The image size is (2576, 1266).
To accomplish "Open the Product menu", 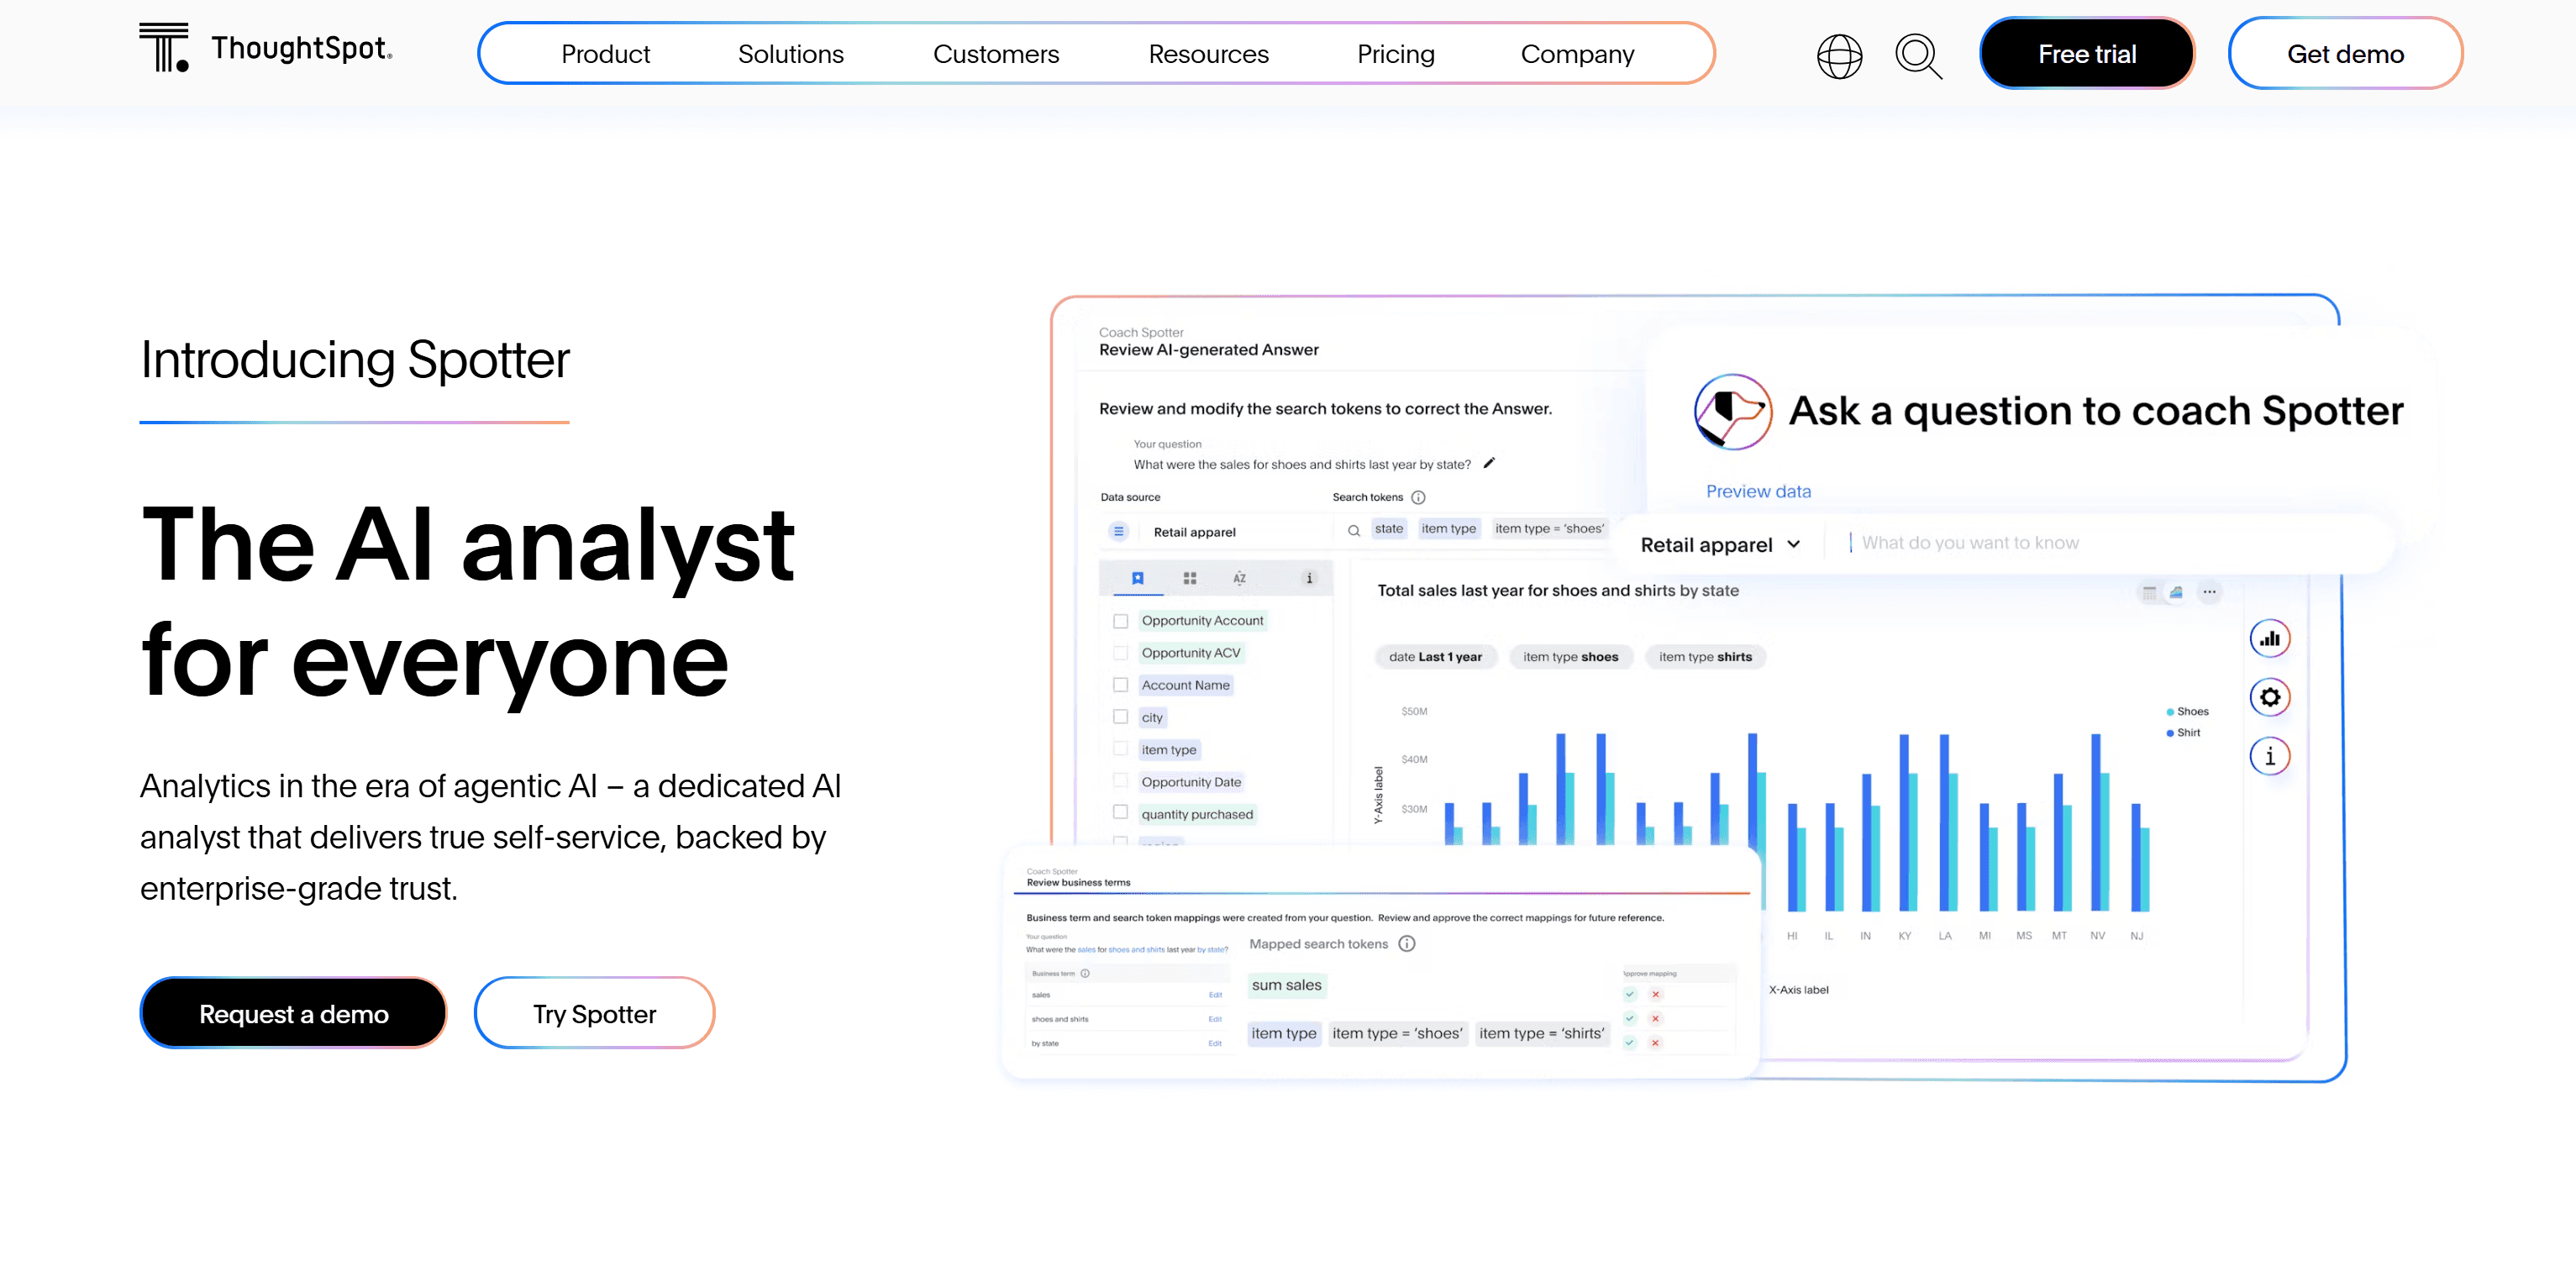I will click(x=605, y=54).
